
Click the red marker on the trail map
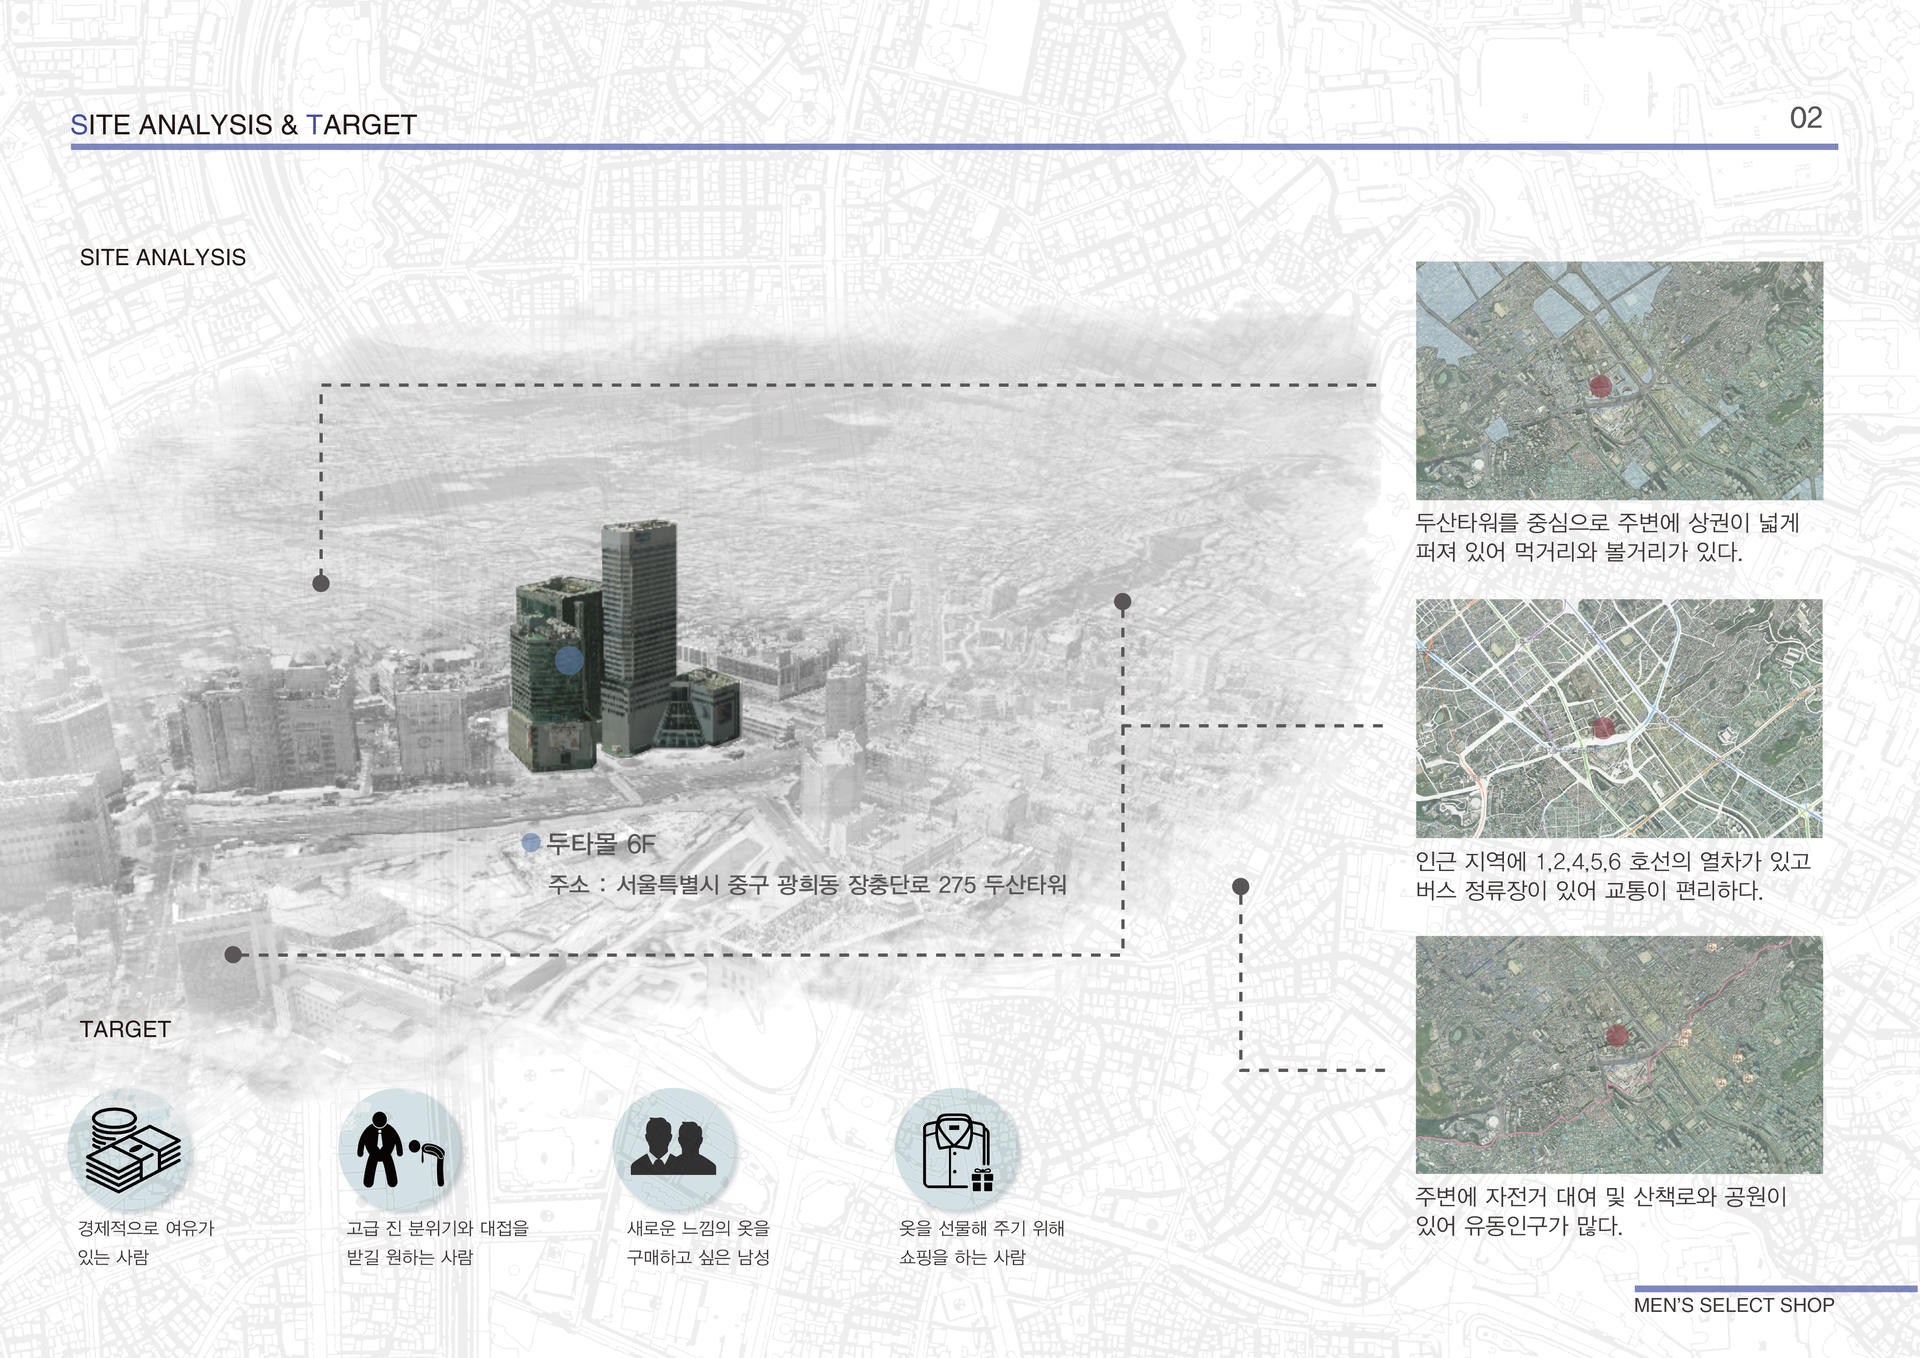[1617, 1035]
